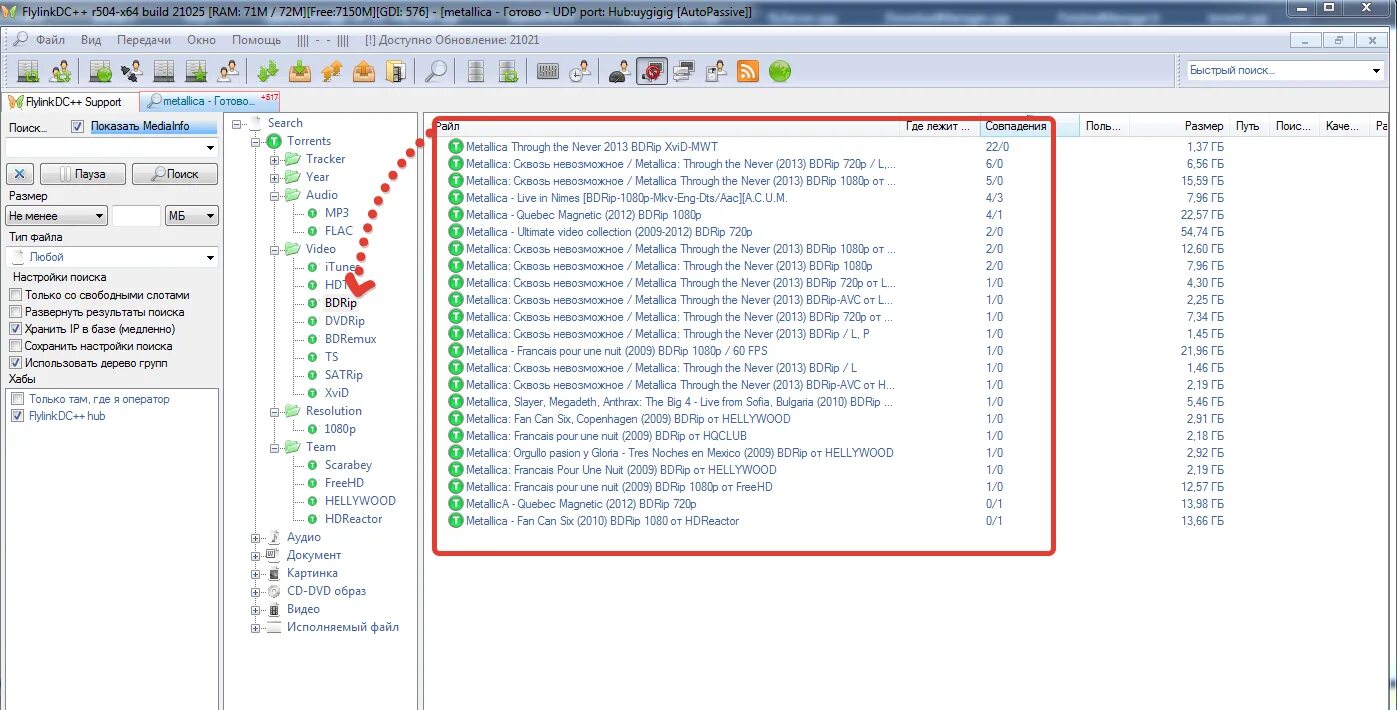
Task: Uncheck the FlylinkDC++ hub checkbox
Action: [x=17, y=416]
